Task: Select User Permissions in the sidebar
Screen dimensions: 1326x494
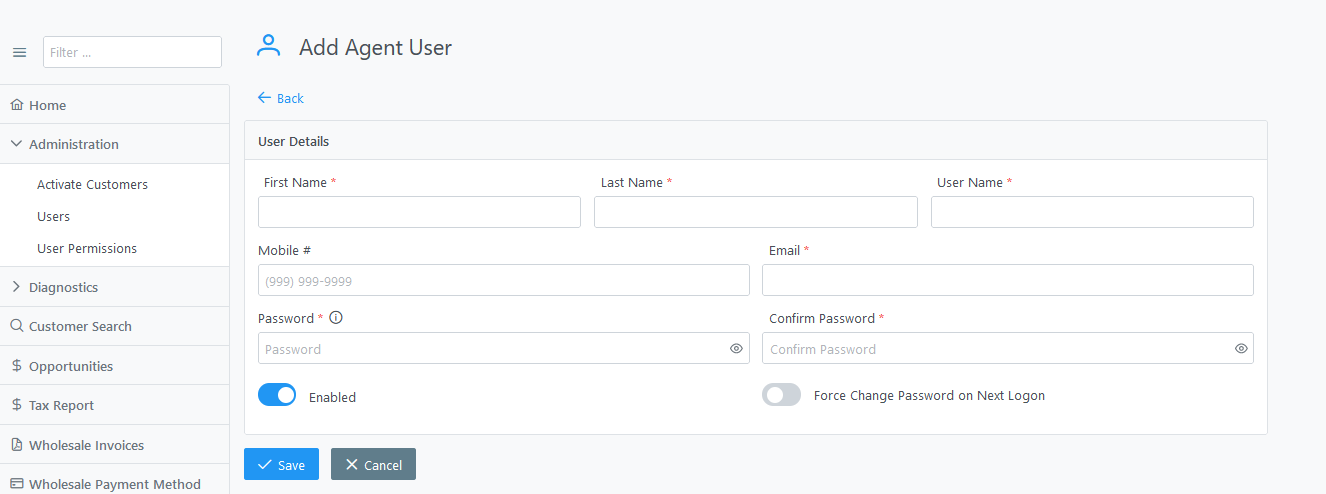Action: click(87, 248)
